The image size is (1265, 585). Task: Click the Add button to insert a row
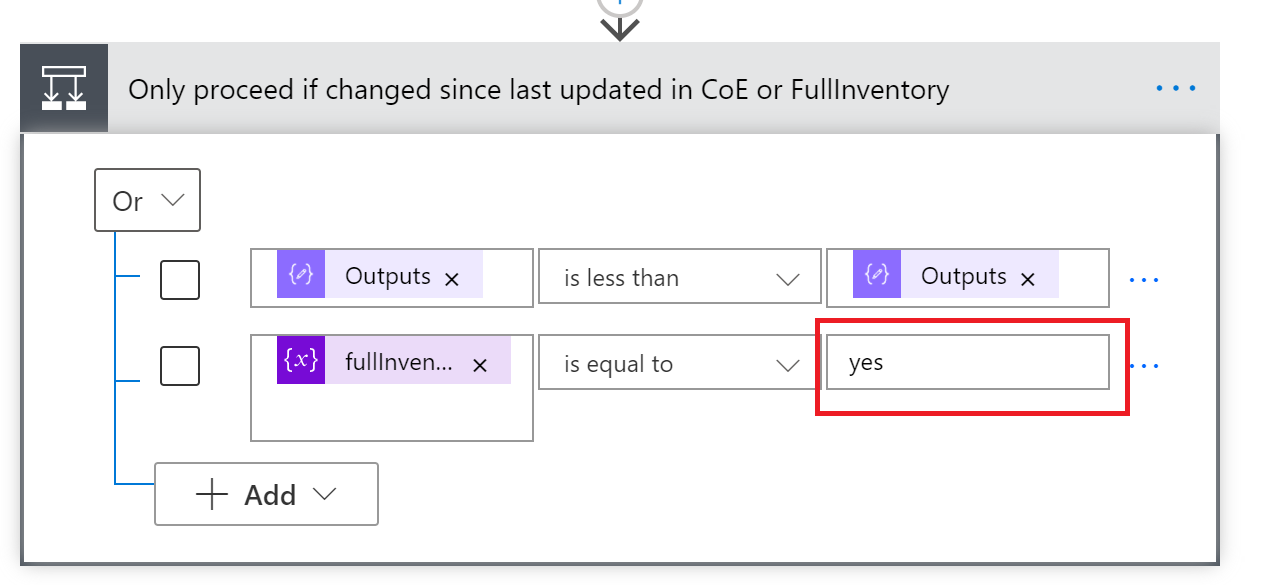265,493
